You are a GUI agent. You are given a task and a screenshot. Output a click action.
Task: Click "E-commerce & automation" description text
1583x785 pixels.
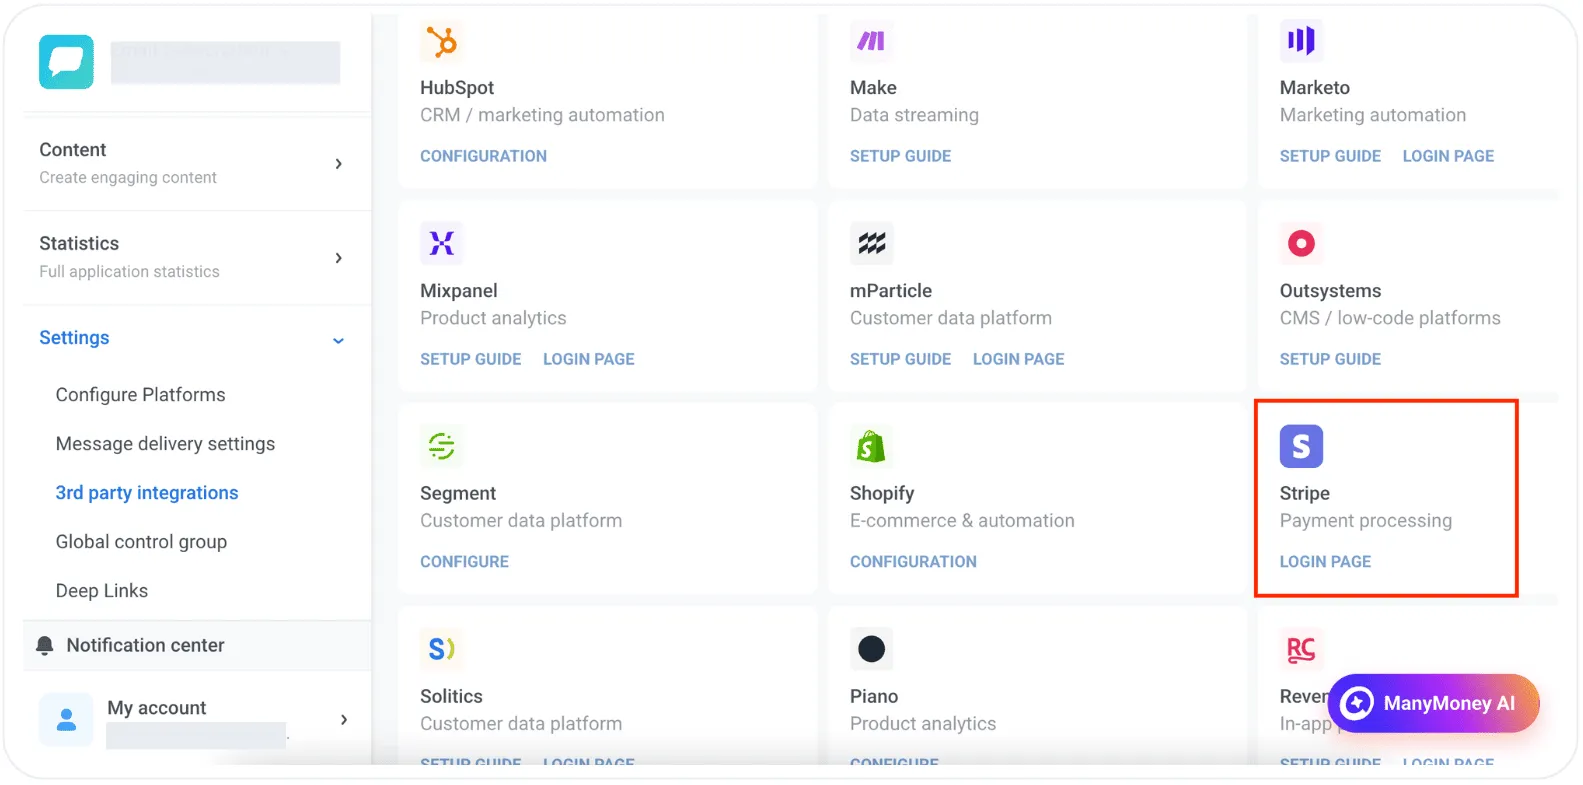(x=962, y=521)
